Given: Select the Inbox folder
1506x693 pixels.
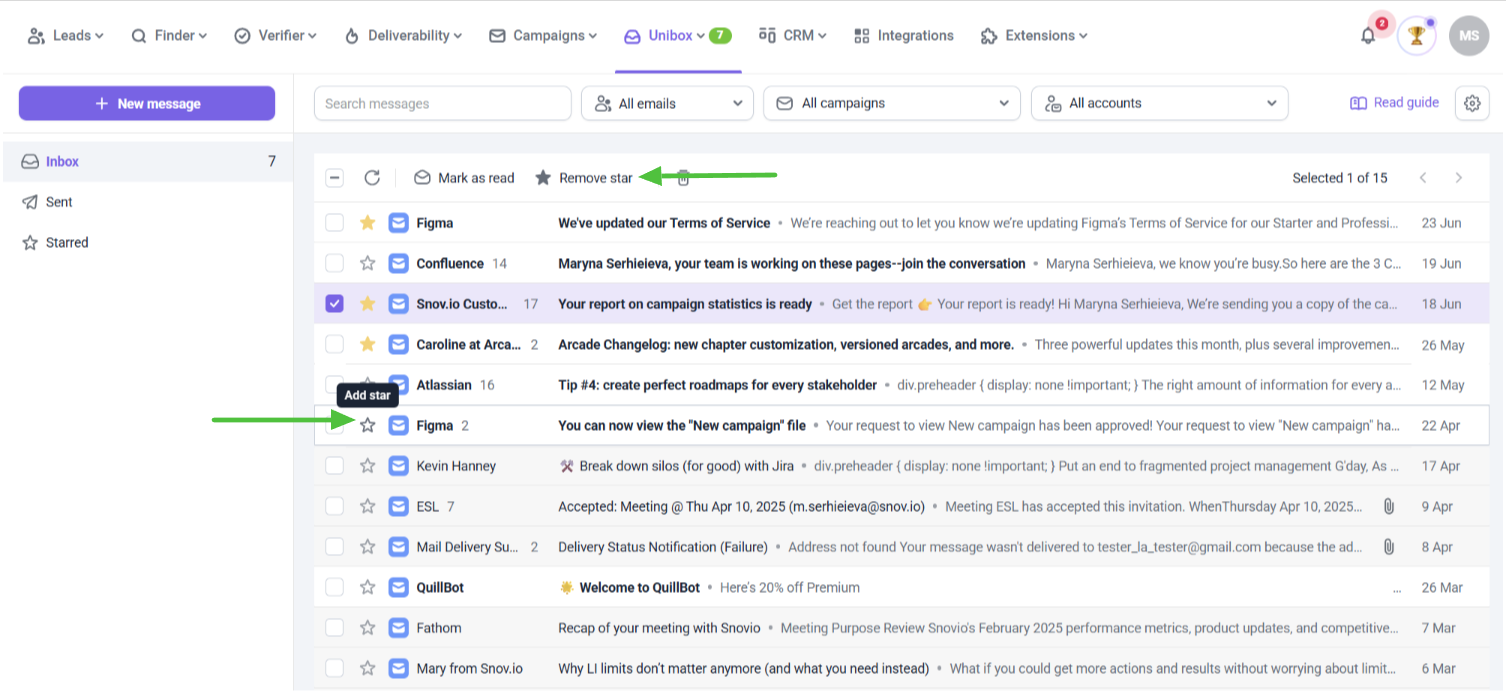Looking at the screenshot, I should click(x=148, y=161).
